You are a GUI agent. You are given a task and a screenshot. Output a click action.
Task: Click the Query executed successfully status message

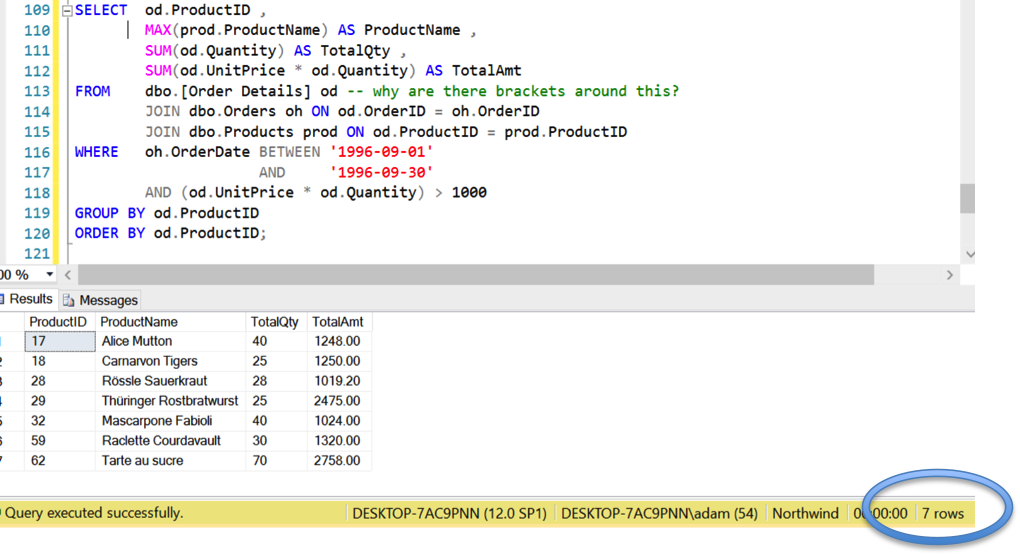point(94,513)
